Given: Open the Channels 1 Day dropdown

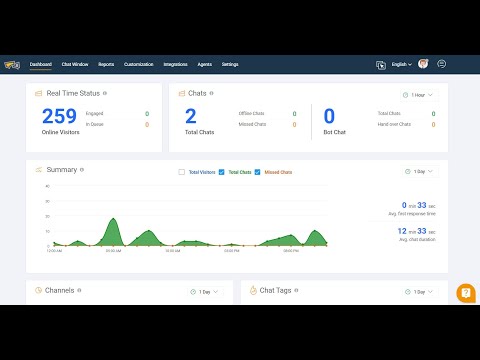Looking at the screenshot, I should pos(205,292).
